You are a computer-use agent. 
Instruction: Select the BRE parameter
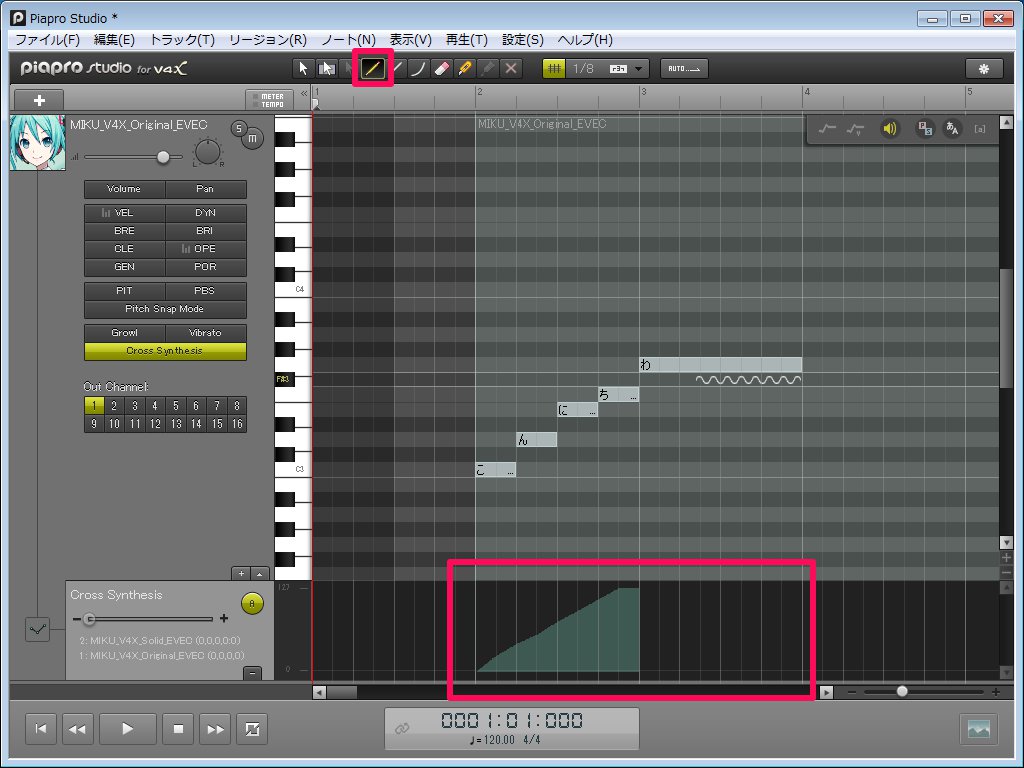(x=124, y=231)
